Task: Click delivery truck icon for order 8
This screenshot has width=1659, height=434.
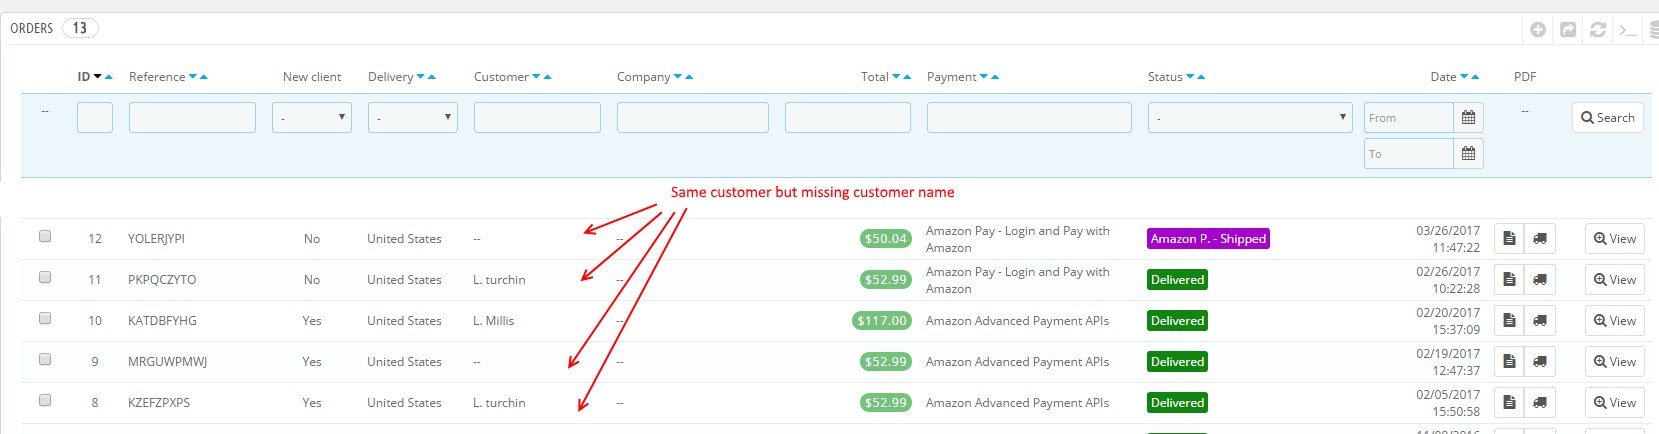Action: pos(1540,403)
